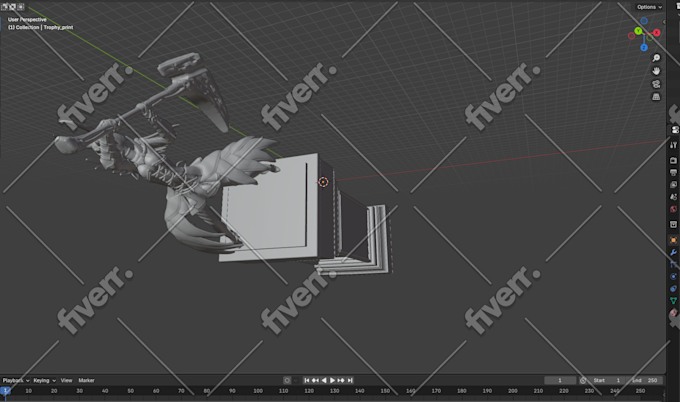Open the Object Constraints properties tab

point(673,288)
